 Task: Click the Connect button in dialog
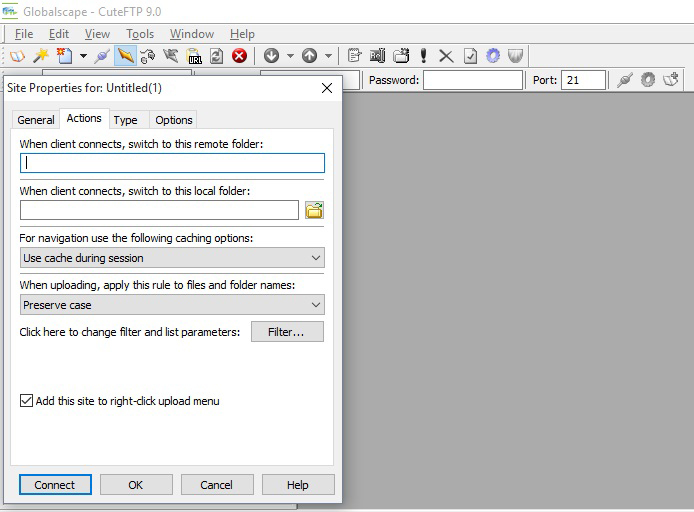tap(55, 485)
